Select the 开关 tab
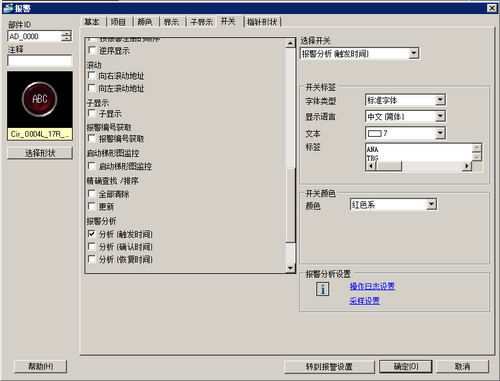500x381 pixels. click(x=228, y=21)
